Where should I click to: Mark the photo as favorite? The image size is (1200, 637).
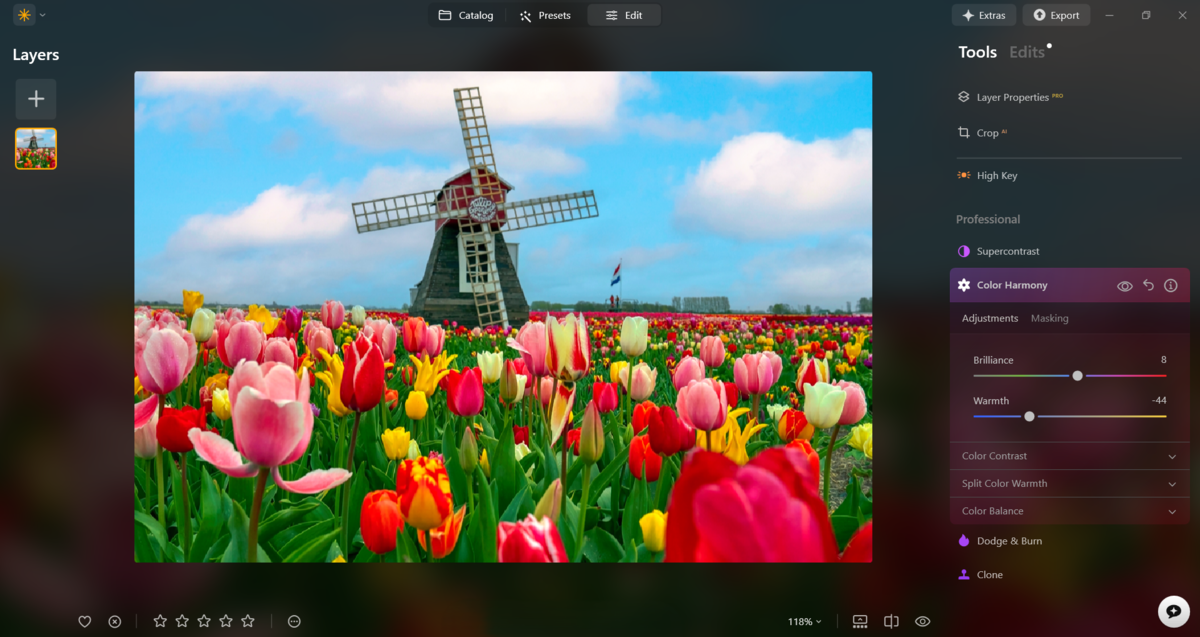85,620
